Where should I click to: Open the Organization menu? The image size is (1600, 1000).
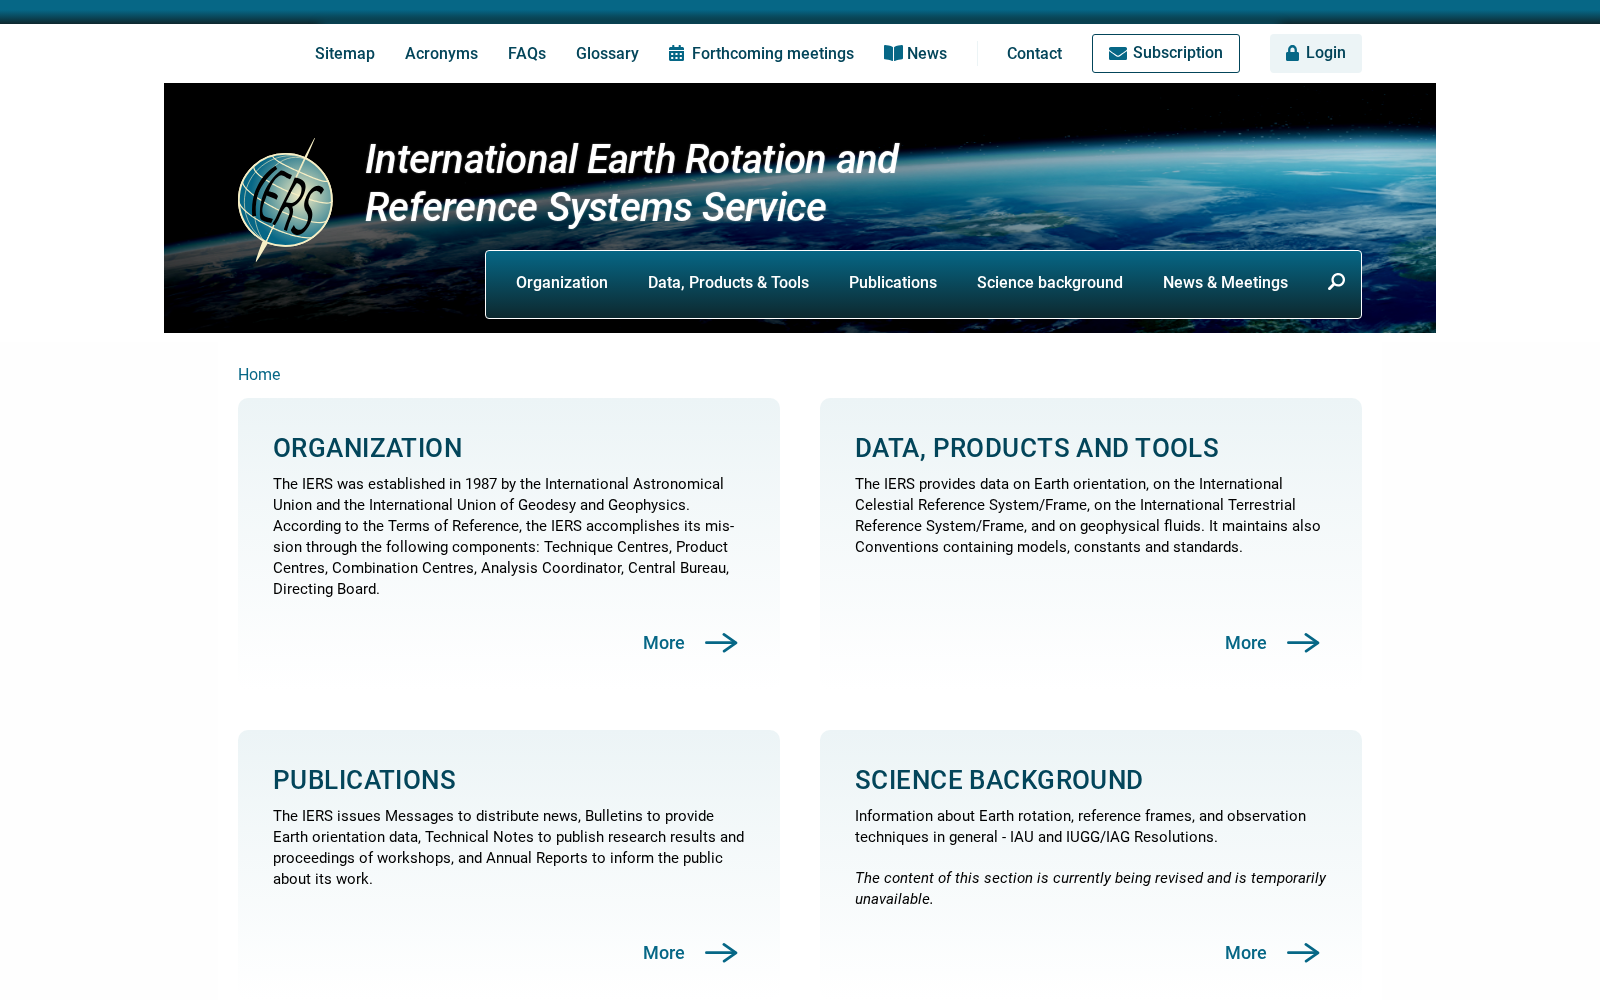[562, 283]
